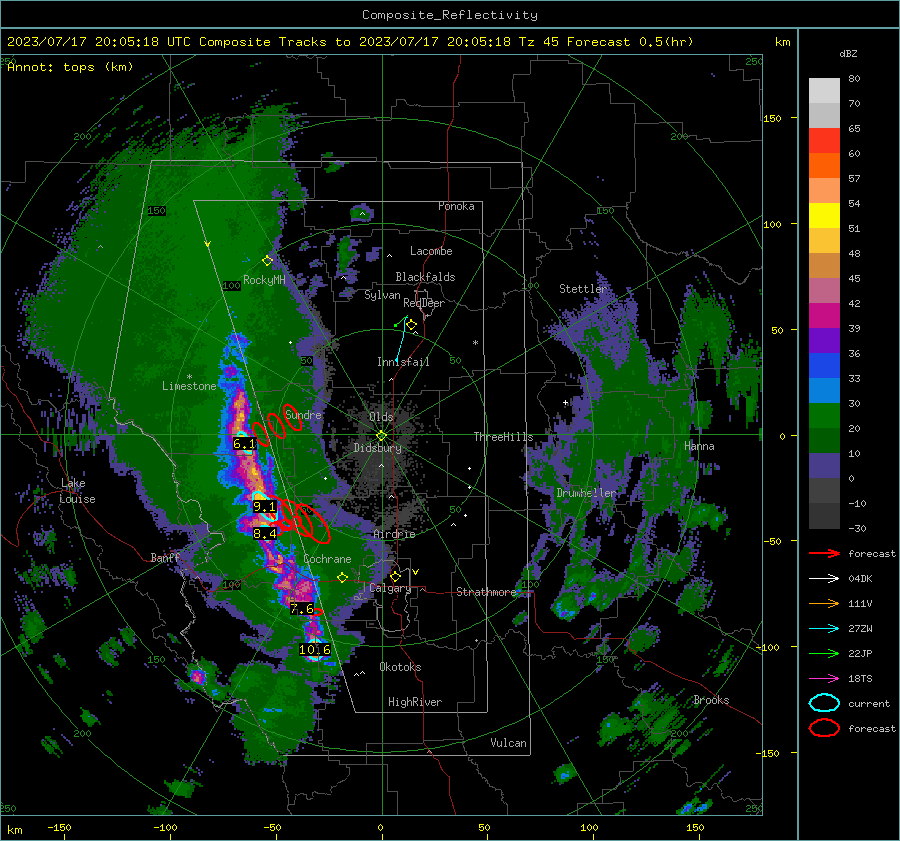Select the white 04DK arrow legend entry
This screenshot has width=900, height=841.
[824, 579]
